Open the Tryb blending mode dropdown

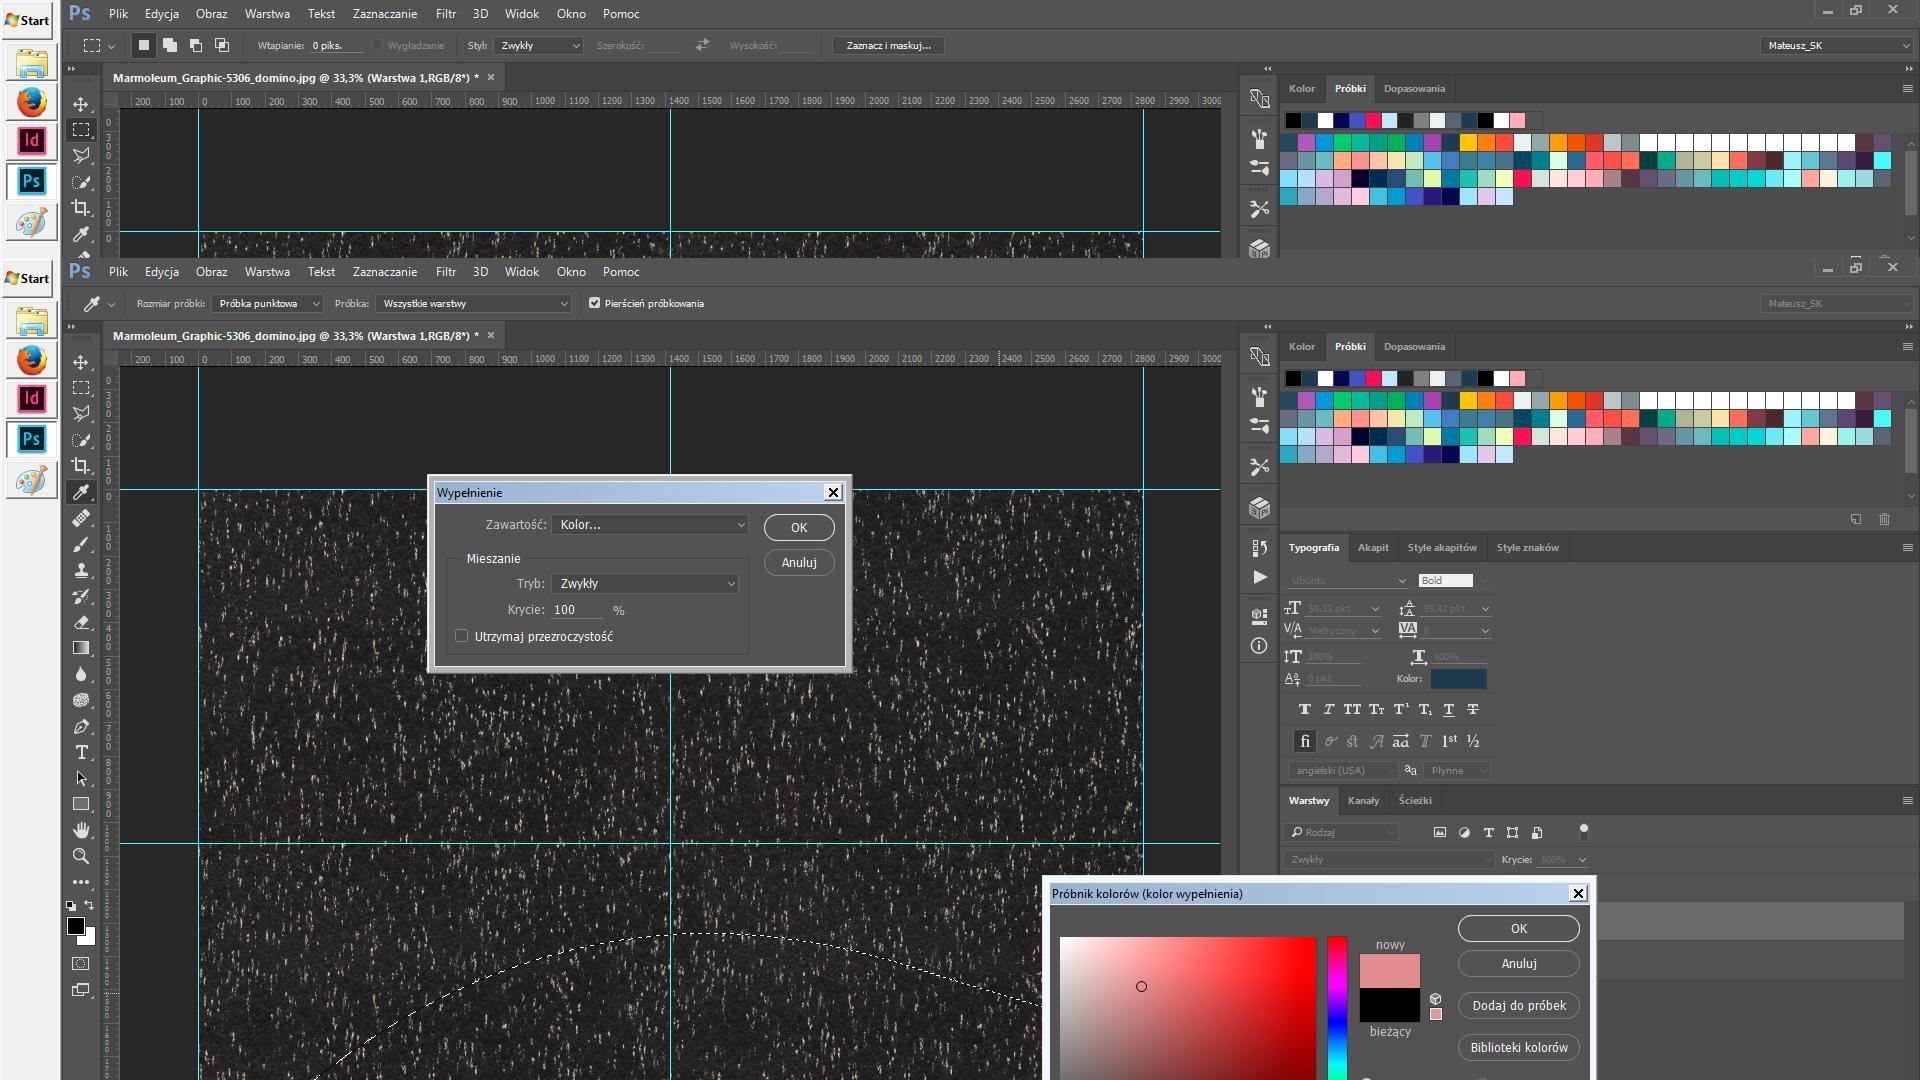click(645, 584)
